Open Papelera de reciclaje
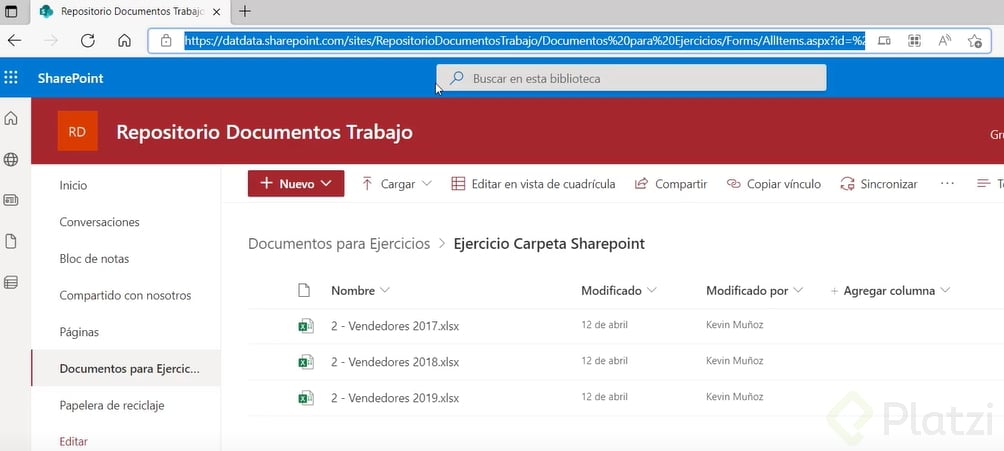The image size is (1004, 451). [112, 406]
